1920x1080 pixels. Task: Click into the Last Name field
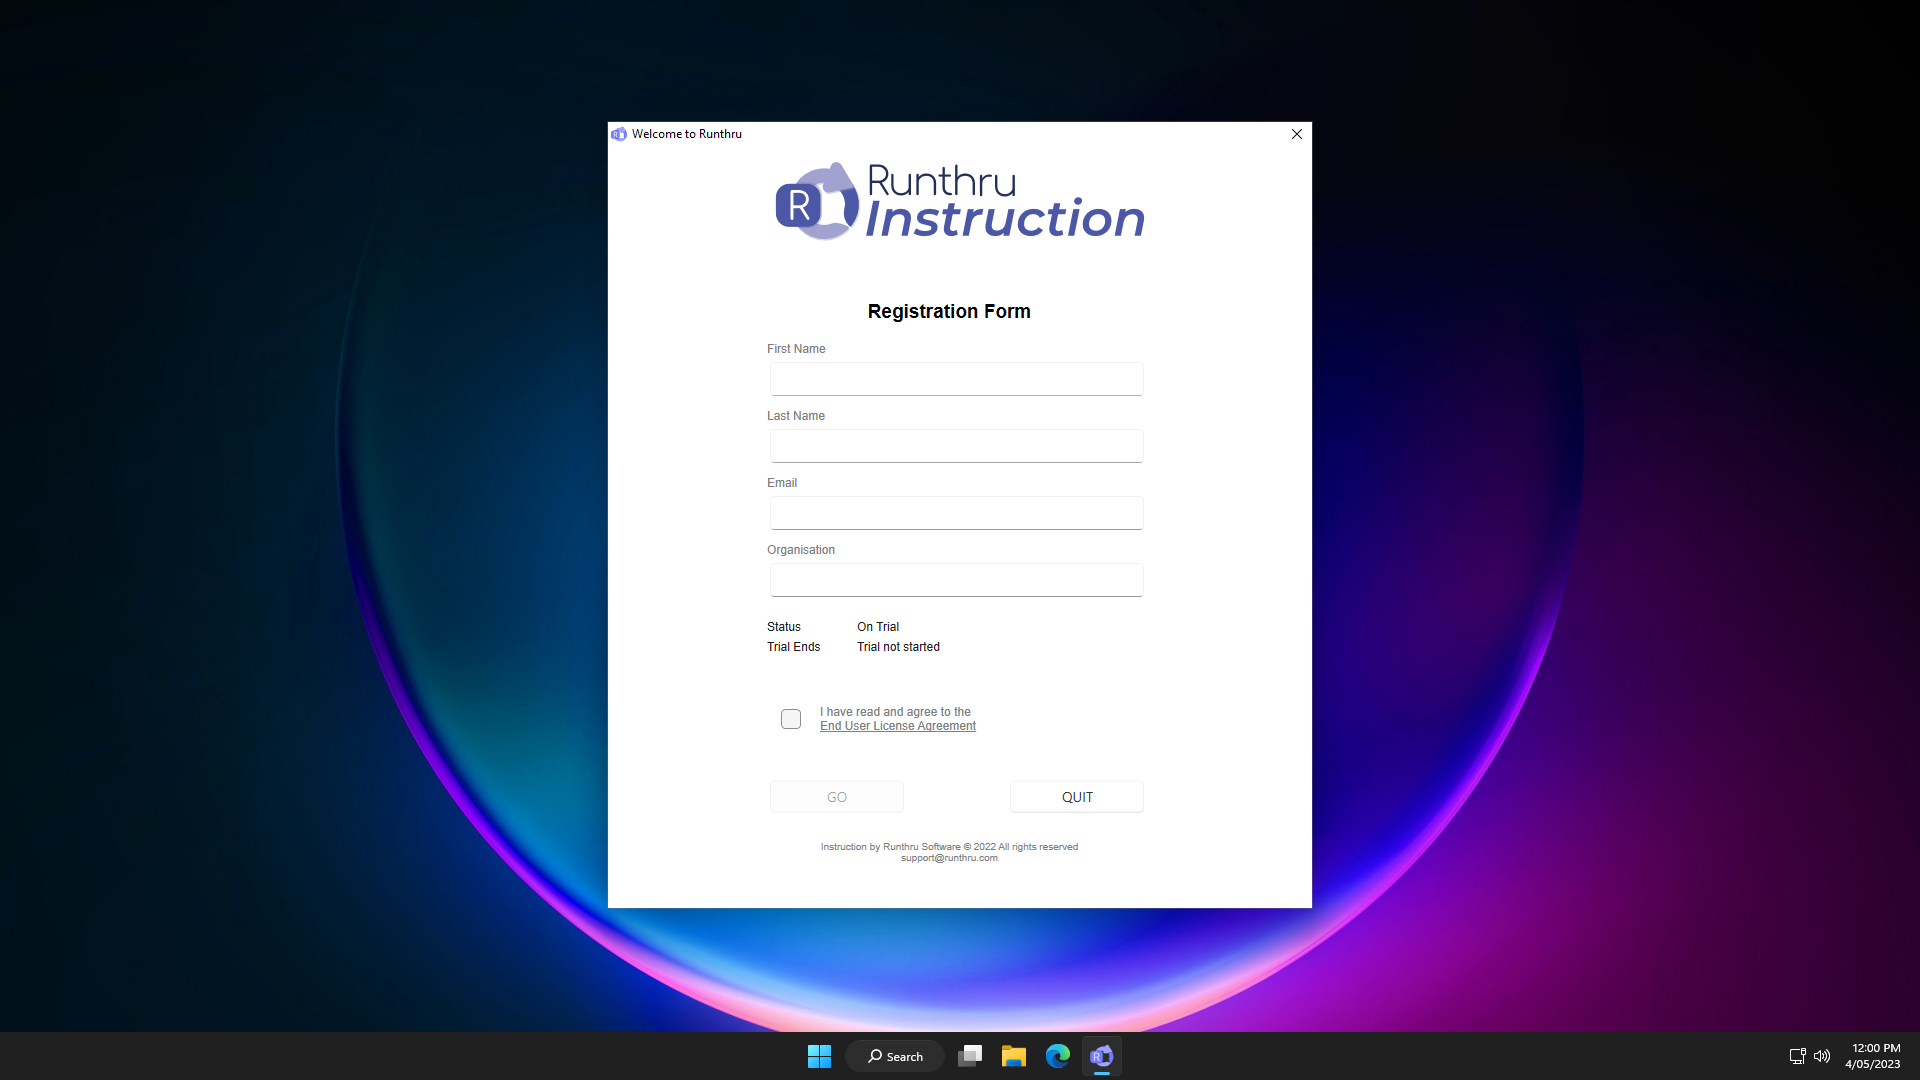point(956,446)
